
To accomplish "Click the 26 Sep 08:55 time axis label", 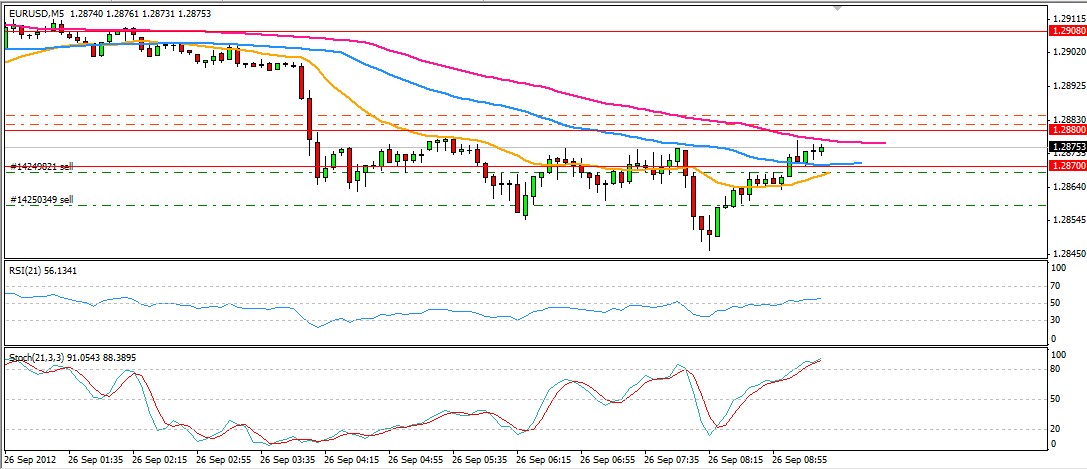I will pyautogui.click(x=797, y=461).
